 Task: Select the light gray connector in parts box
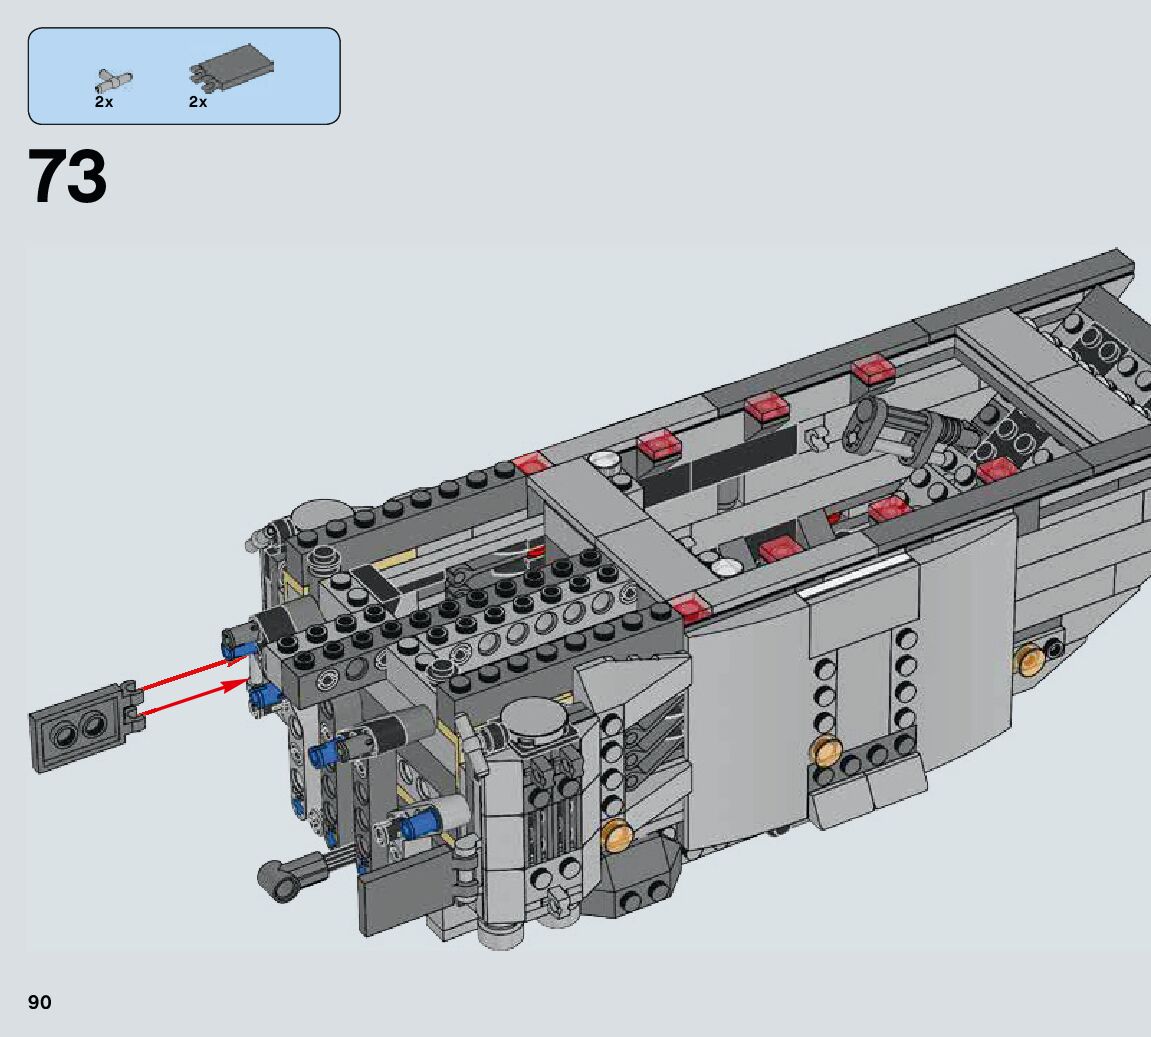tap(112, 79)
